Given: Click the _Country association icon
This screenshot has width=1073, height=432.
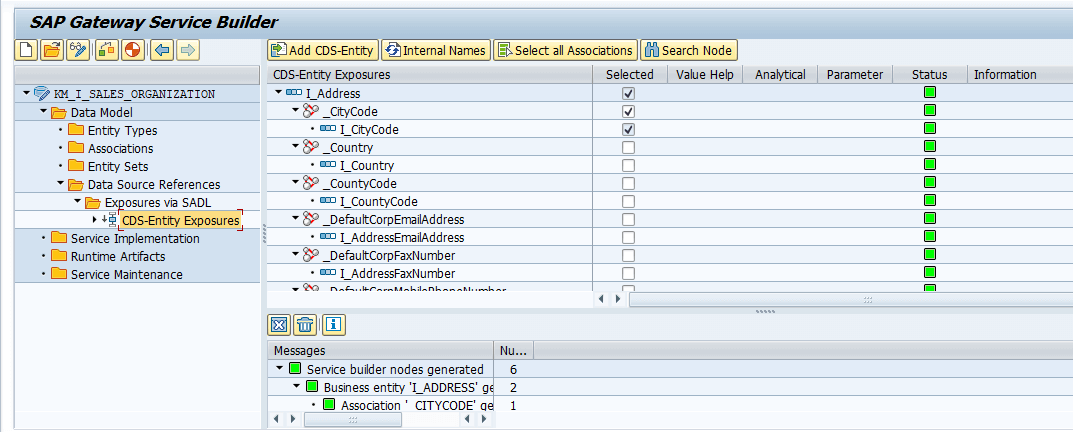Looking at the screenshot, I should coord(311,147).
